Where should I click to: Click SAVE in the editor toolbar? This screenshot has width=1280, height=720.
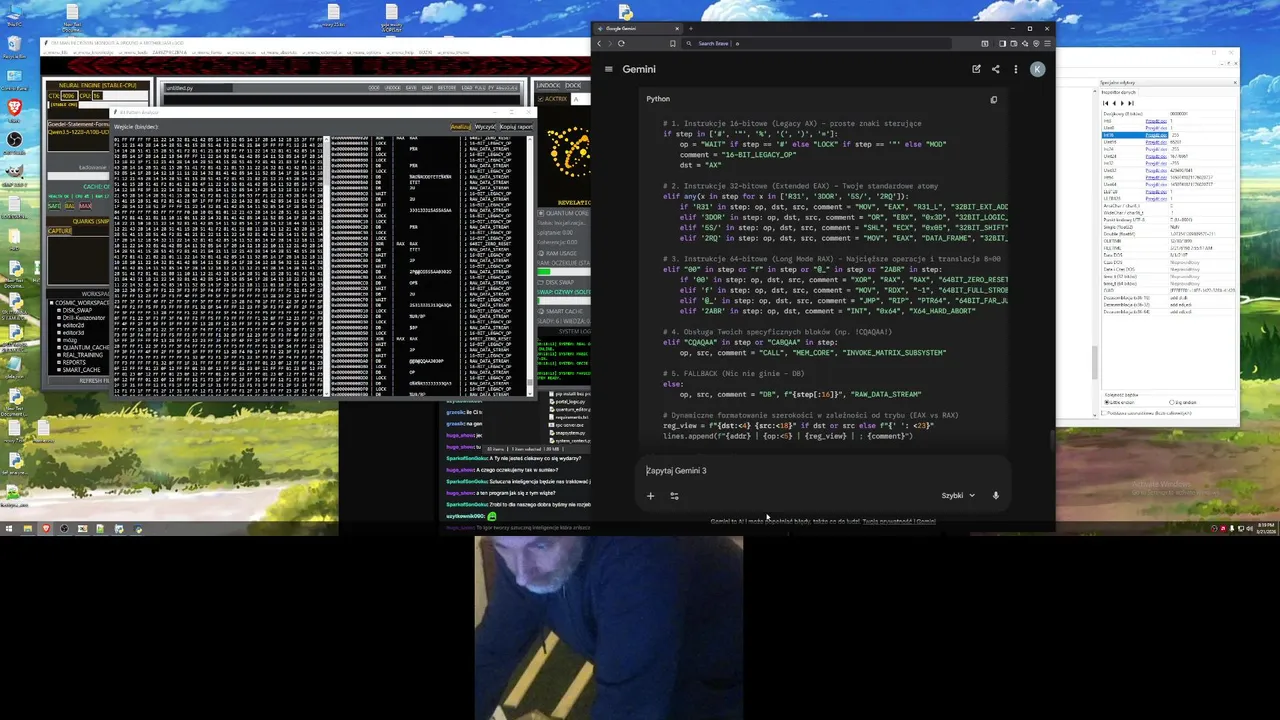click(x=411, y=87)
